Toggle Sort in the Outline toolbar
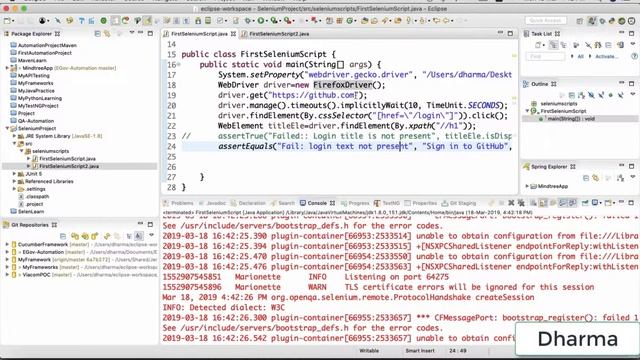The width and height of the screenshot is (640, 360). [x=581, y=95]
